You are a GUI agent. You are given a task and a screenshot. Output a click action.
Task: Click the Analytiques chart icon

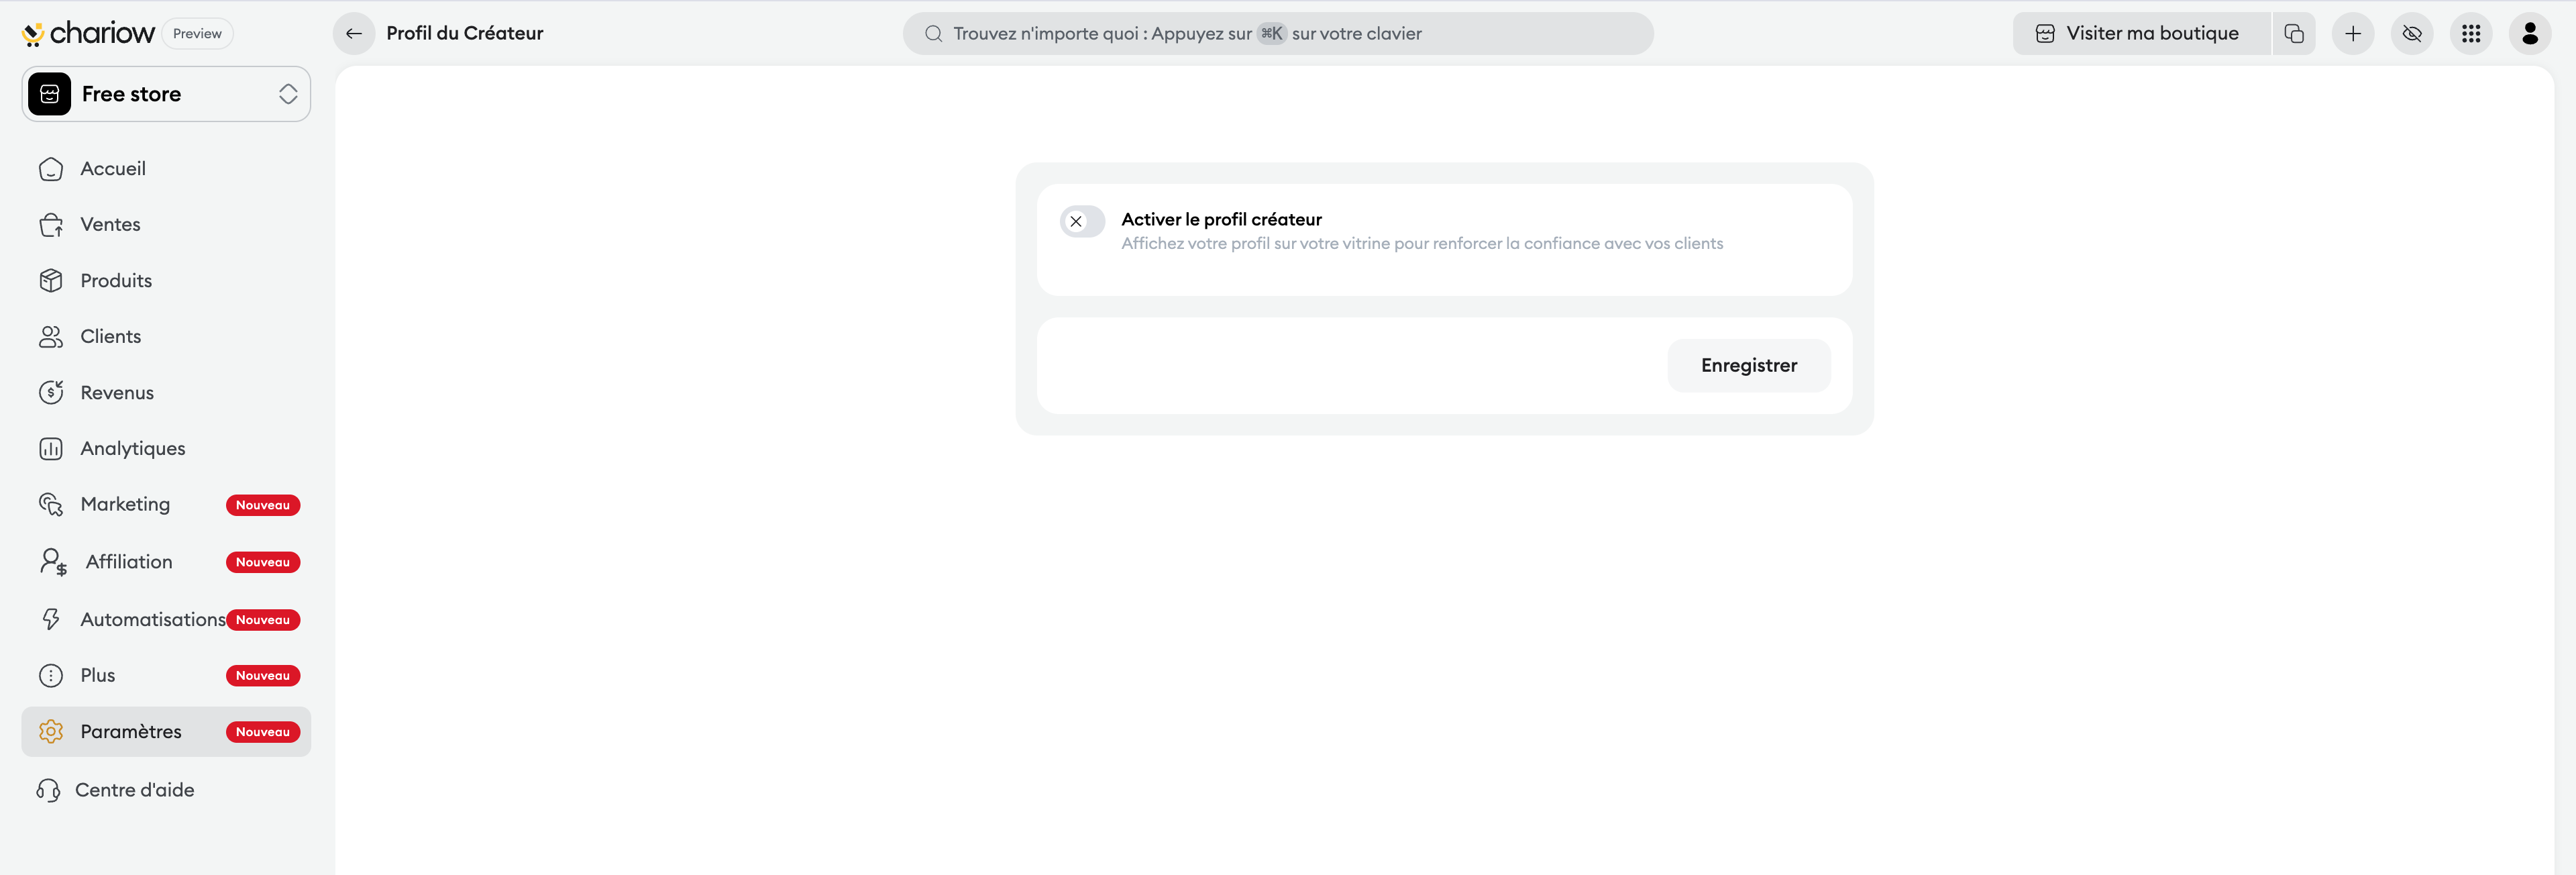[x=51, y=449]
